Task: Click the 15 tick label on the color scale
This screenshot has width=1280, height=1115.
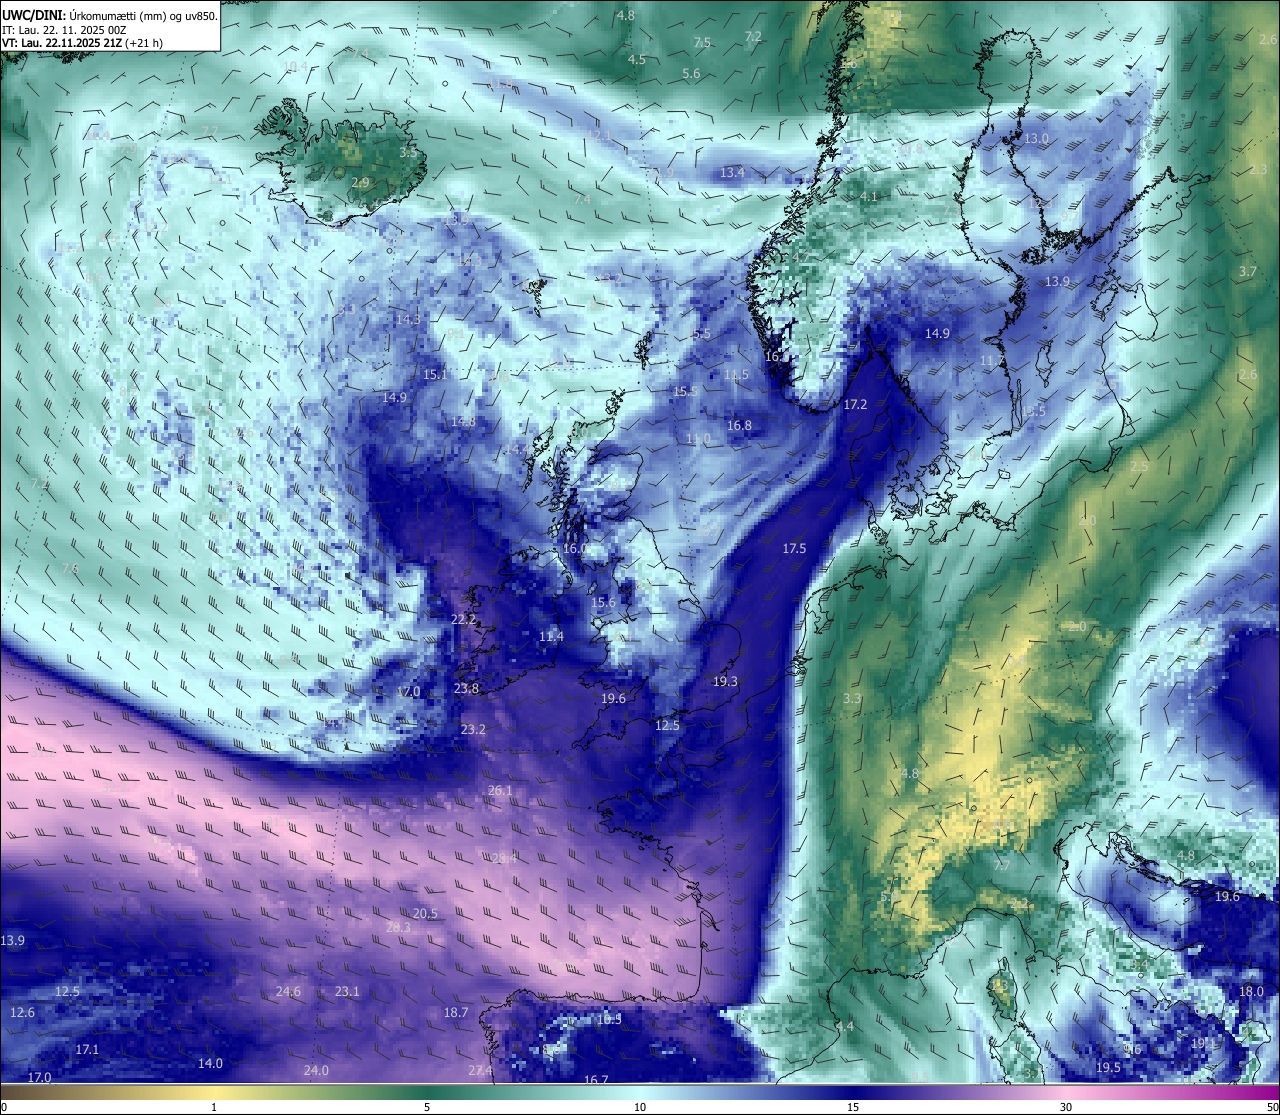Action: (x=853, y=1107)
